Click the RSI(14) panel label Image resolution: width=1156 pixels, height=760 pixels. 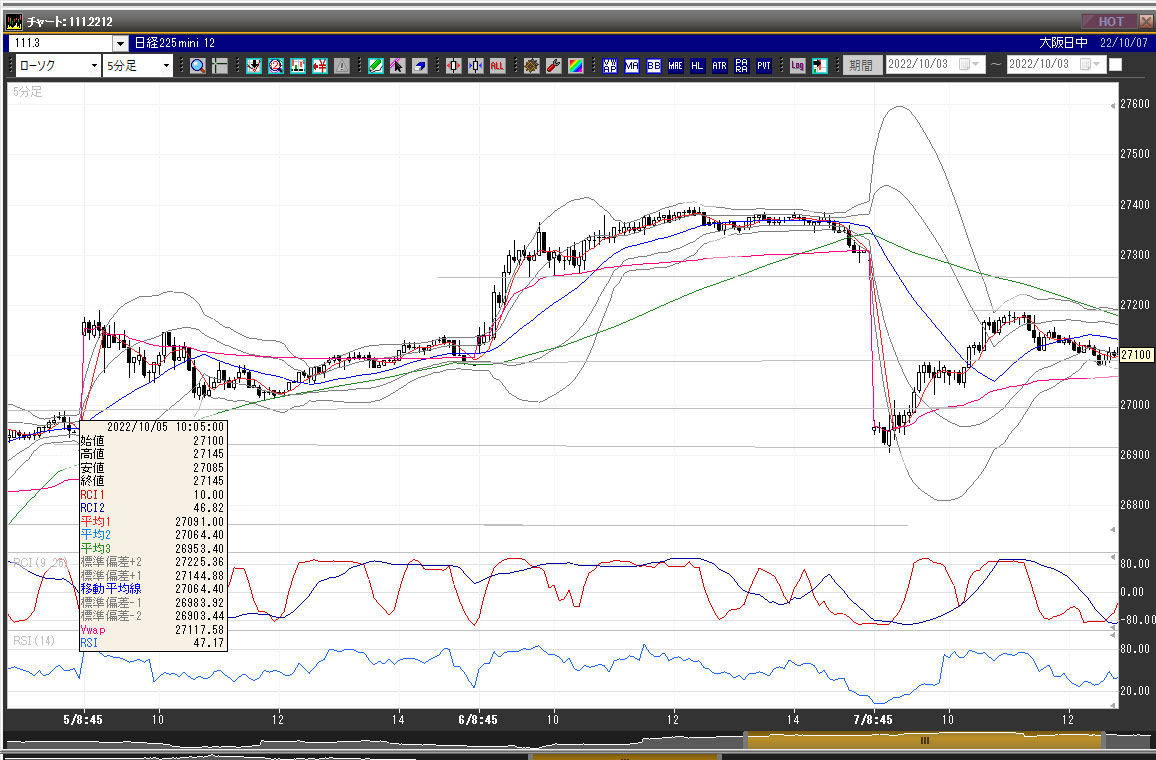click(x=34, y=641)
